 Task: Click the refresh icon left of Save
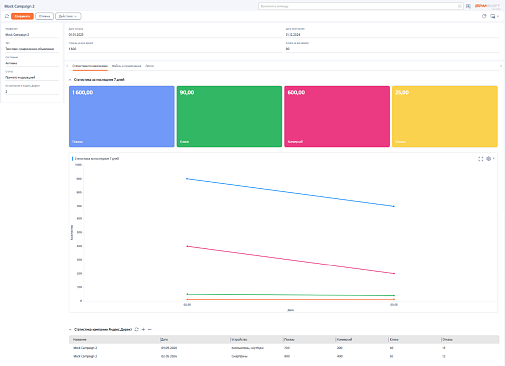[x=7, y=16]
